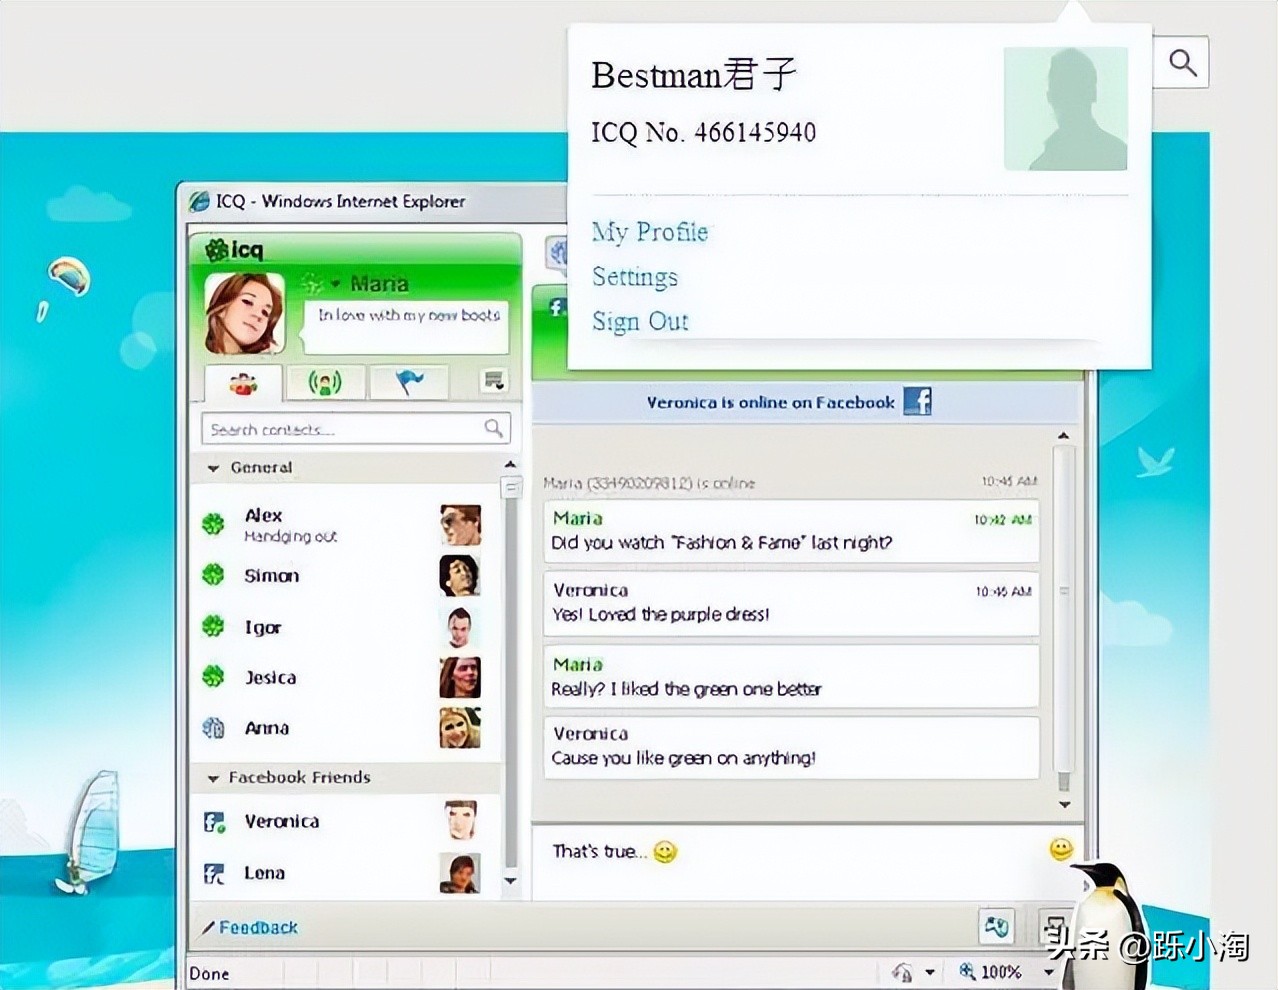Collapse the General contacts group
Screen dimensions: 1278x990
click(212, 468)
